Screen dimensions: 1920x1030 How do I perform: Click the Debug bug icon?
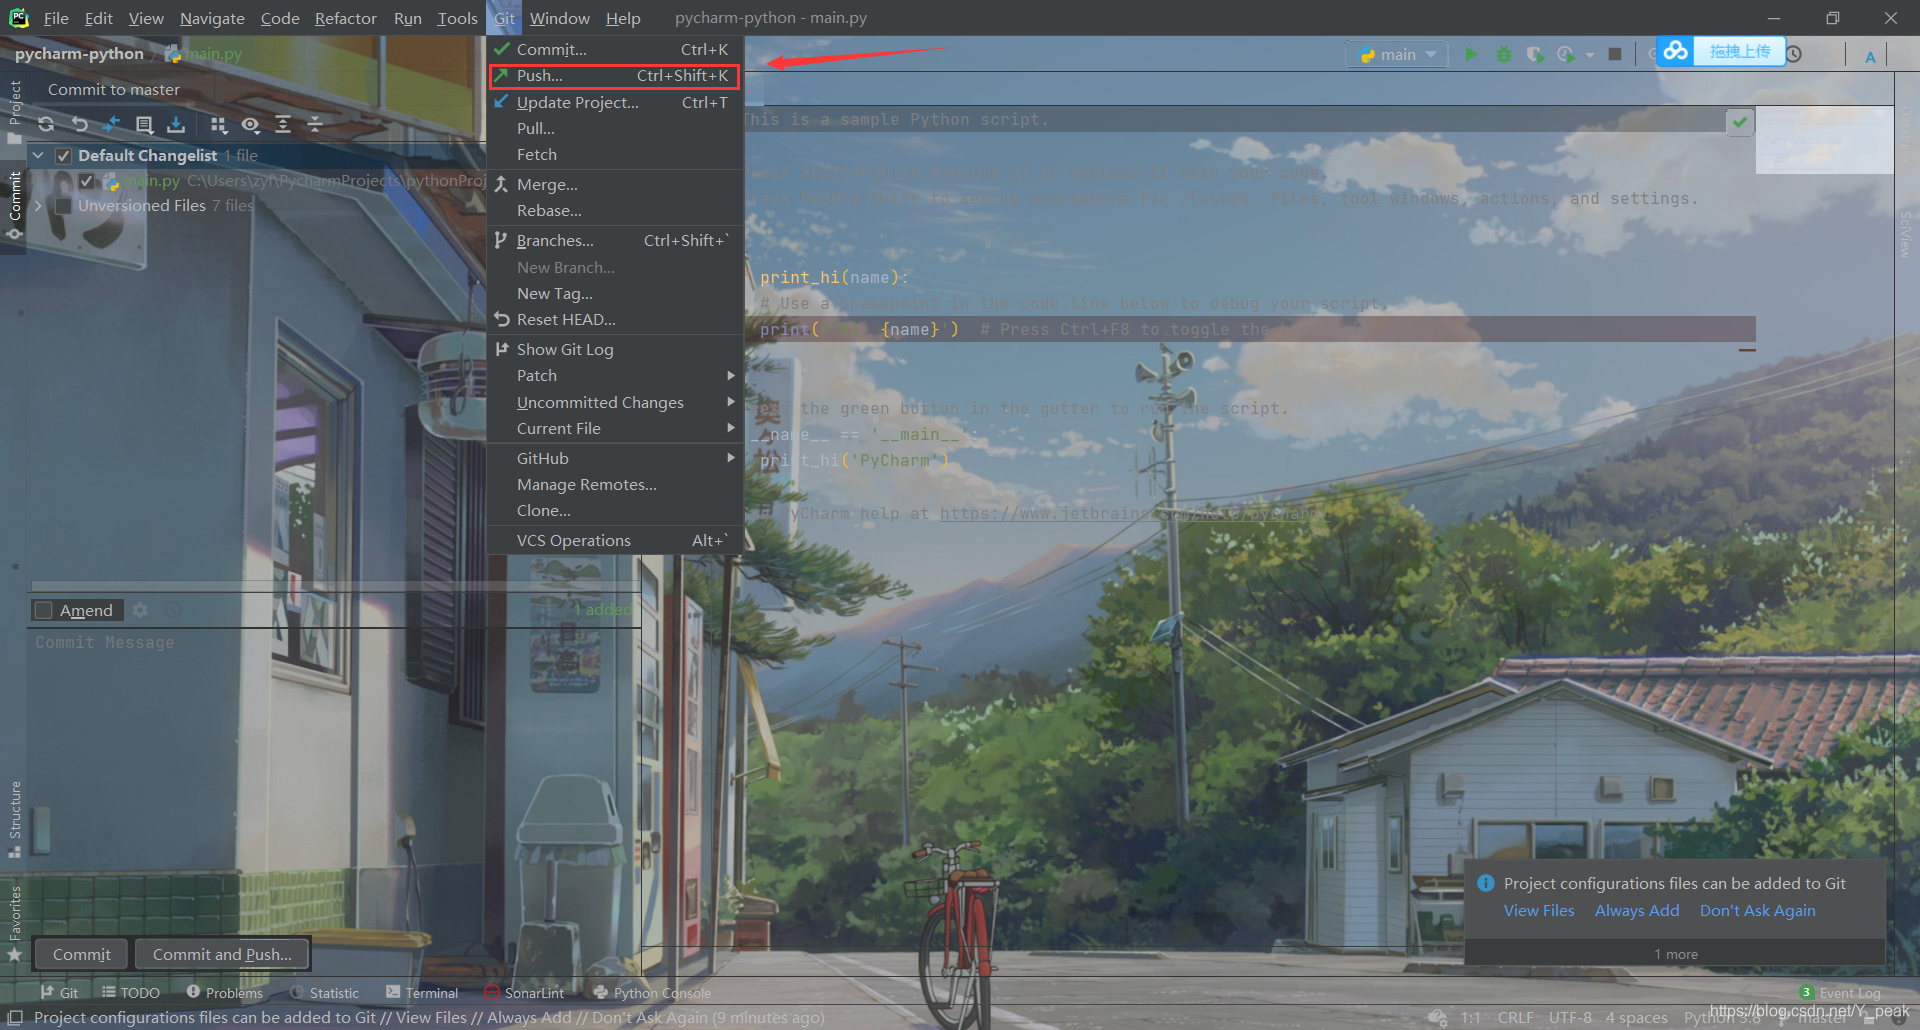(x=1503, y=54)
